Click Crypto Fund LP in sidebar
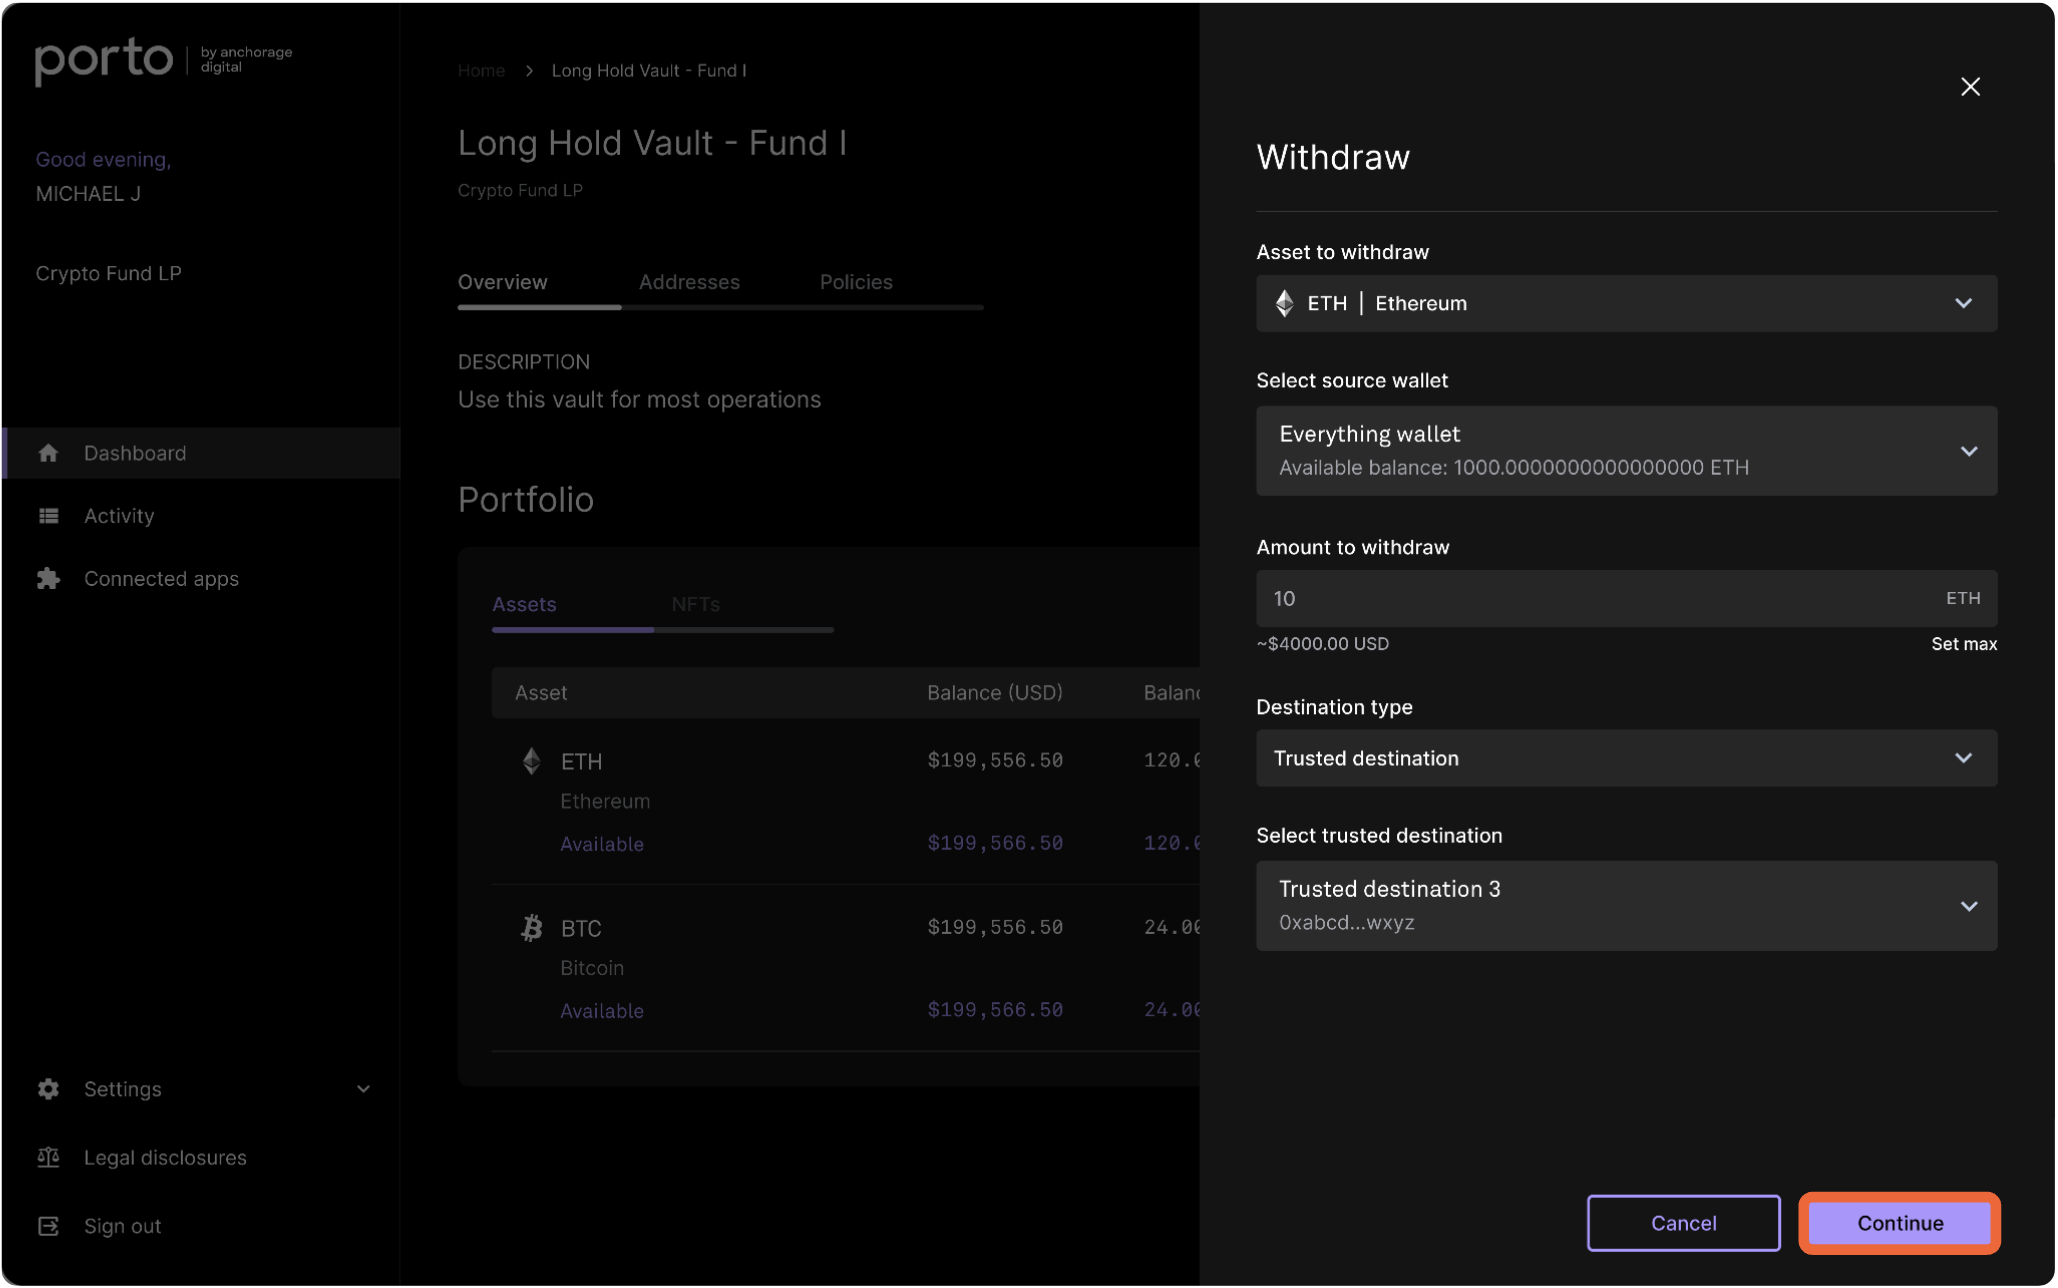Viewport: 2058px width, 1288px height. click(108, 273)
